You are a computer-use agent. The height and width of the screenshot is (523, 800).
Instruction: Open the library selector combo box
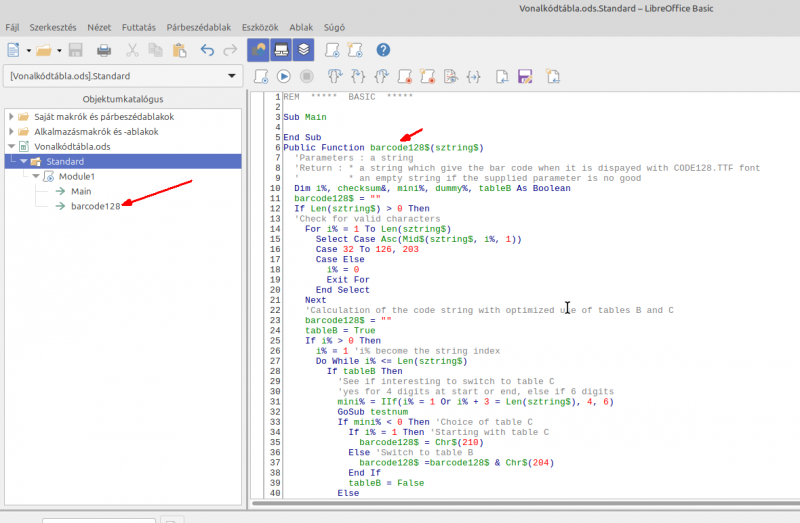[x=122, y=76]
